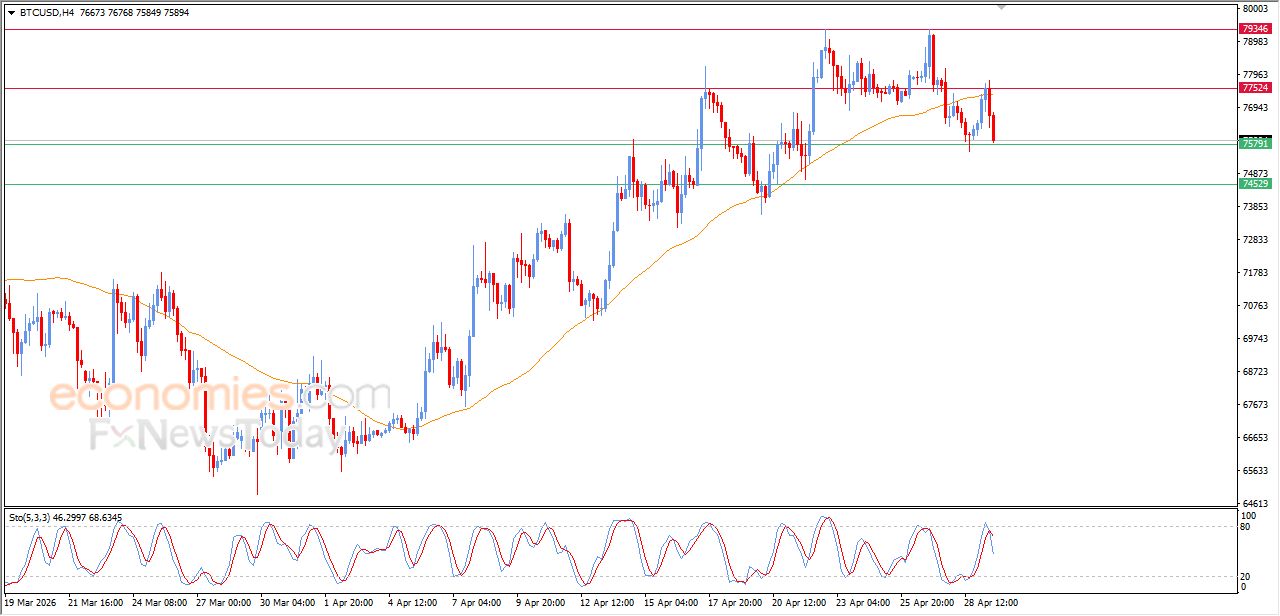Select the 77524 red price label
The width and height of the screenshot is (1280, 616).
point(1255,88)
